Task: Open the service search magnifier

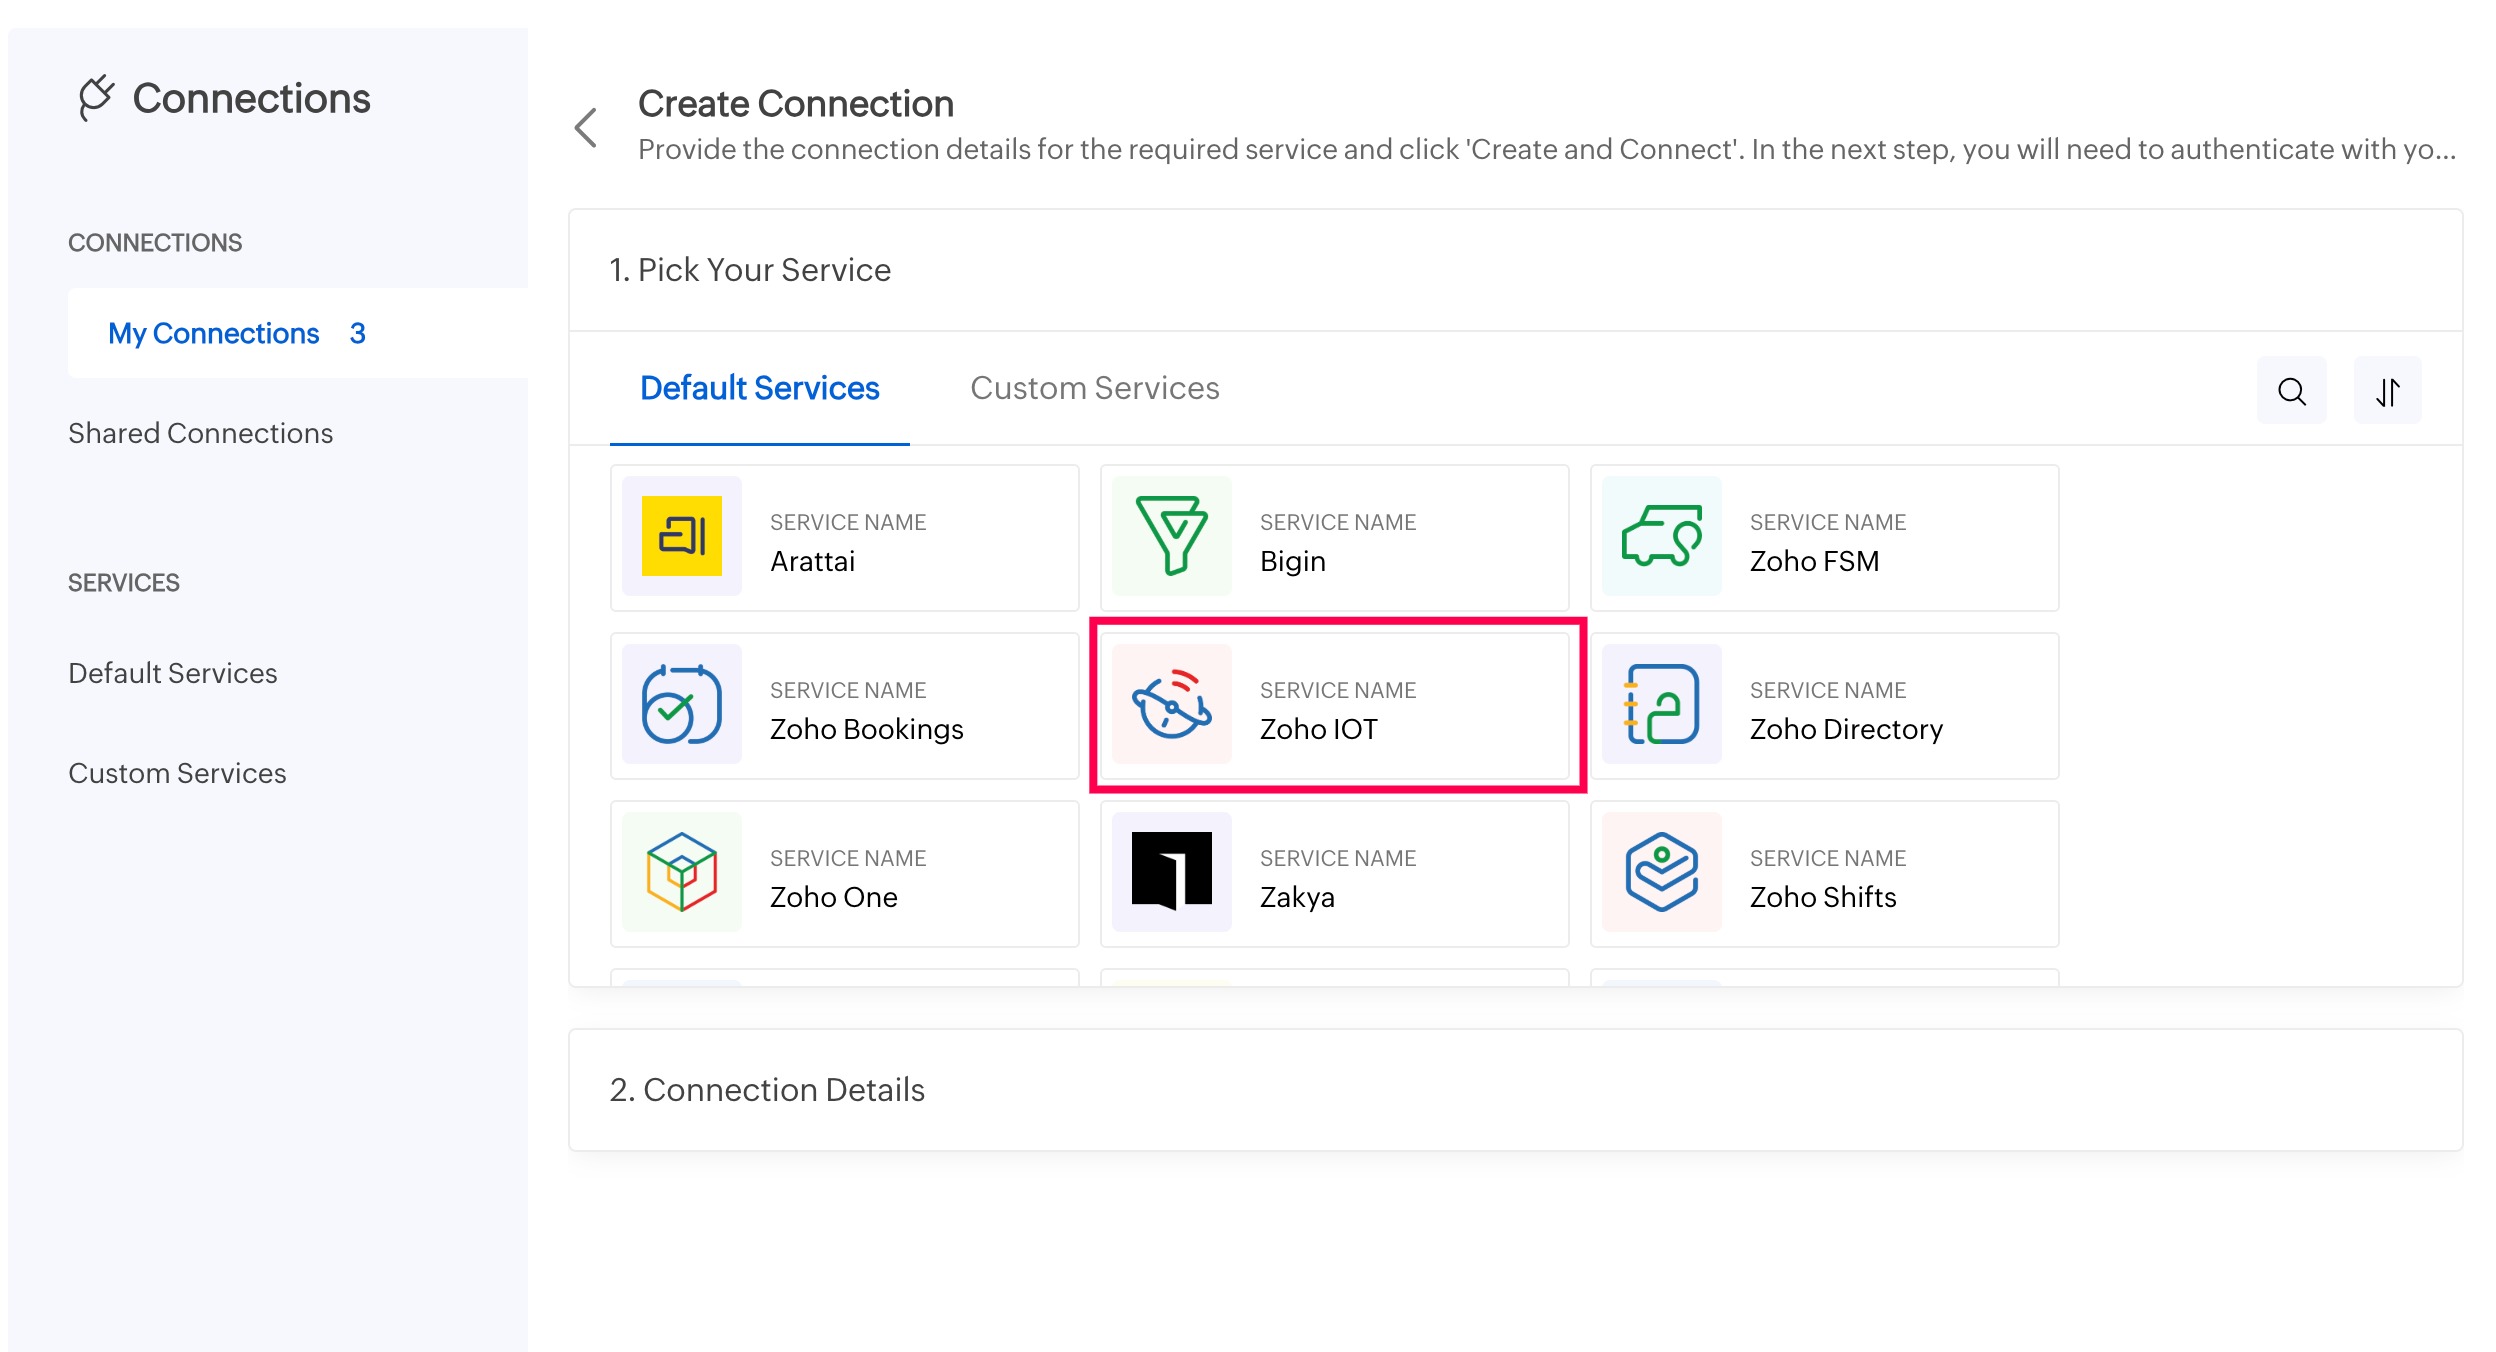Action: click(2291, 391)
